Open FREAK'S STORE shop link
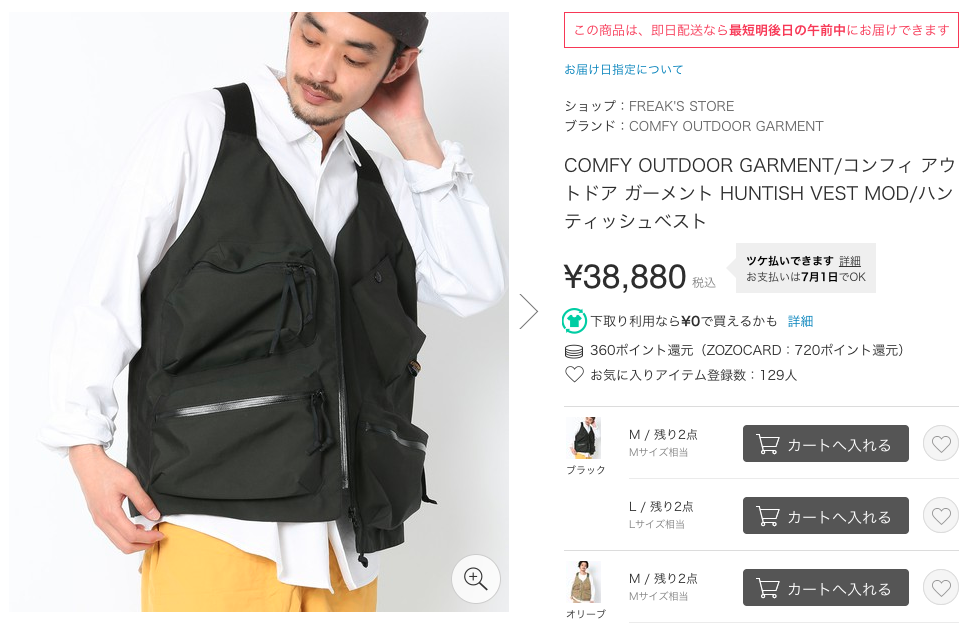 681,106
